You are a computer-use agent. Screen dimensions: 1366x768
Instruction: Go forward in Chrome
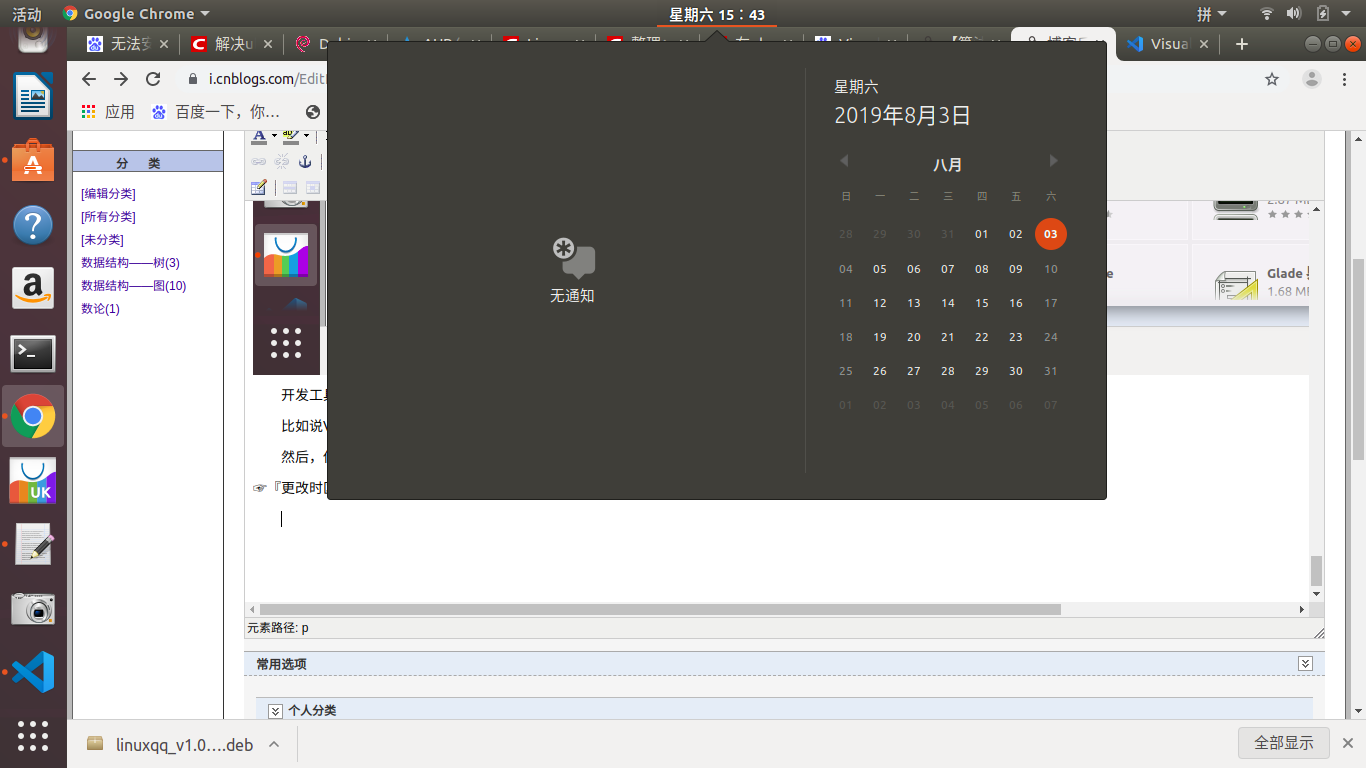[121, 79]
